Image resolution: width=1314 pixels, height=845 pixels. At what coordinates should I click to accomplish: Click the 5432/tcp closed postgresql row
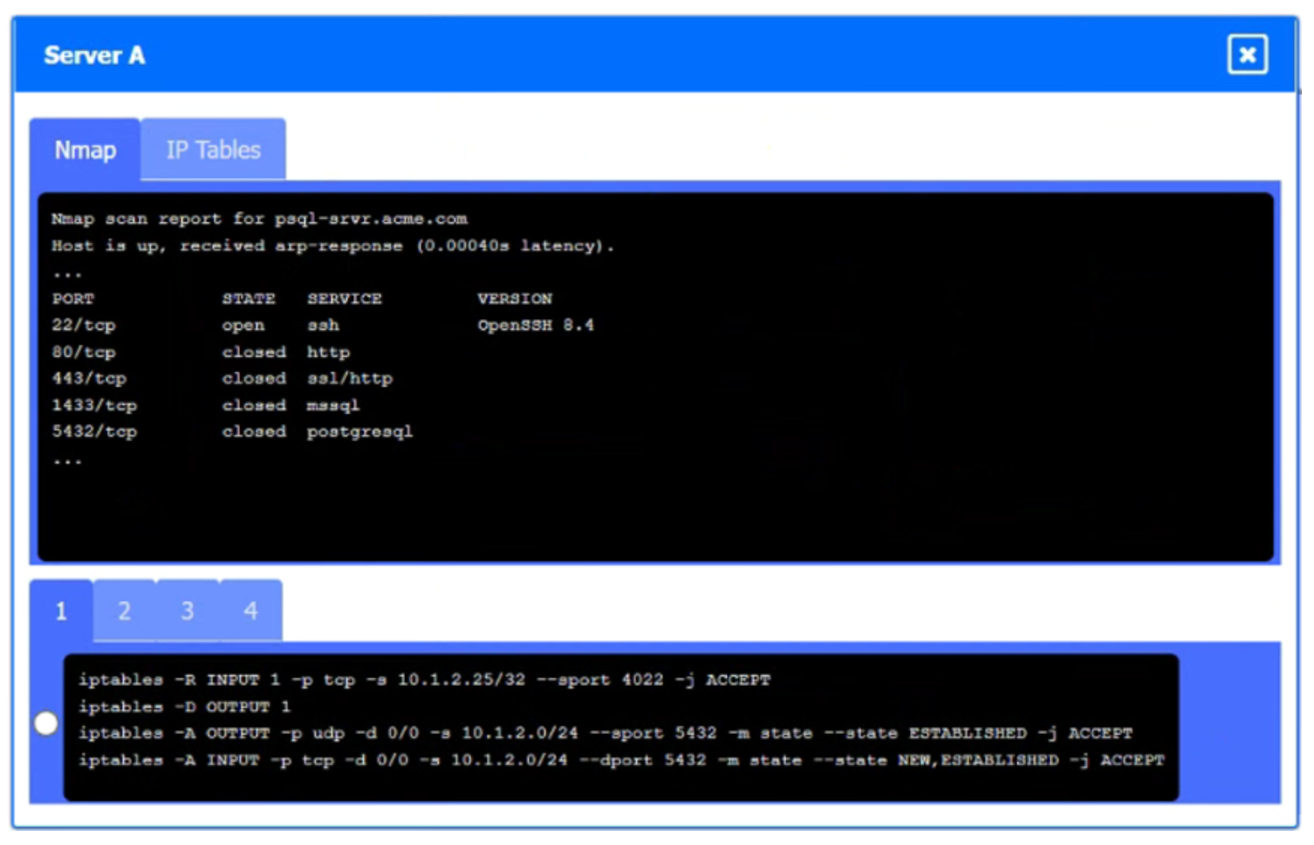(231, 432)
